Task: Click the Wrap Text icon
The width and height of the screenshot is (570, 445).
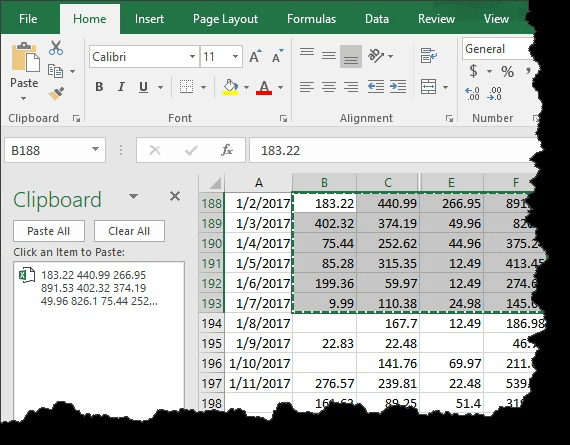Action: click(429, 56)
